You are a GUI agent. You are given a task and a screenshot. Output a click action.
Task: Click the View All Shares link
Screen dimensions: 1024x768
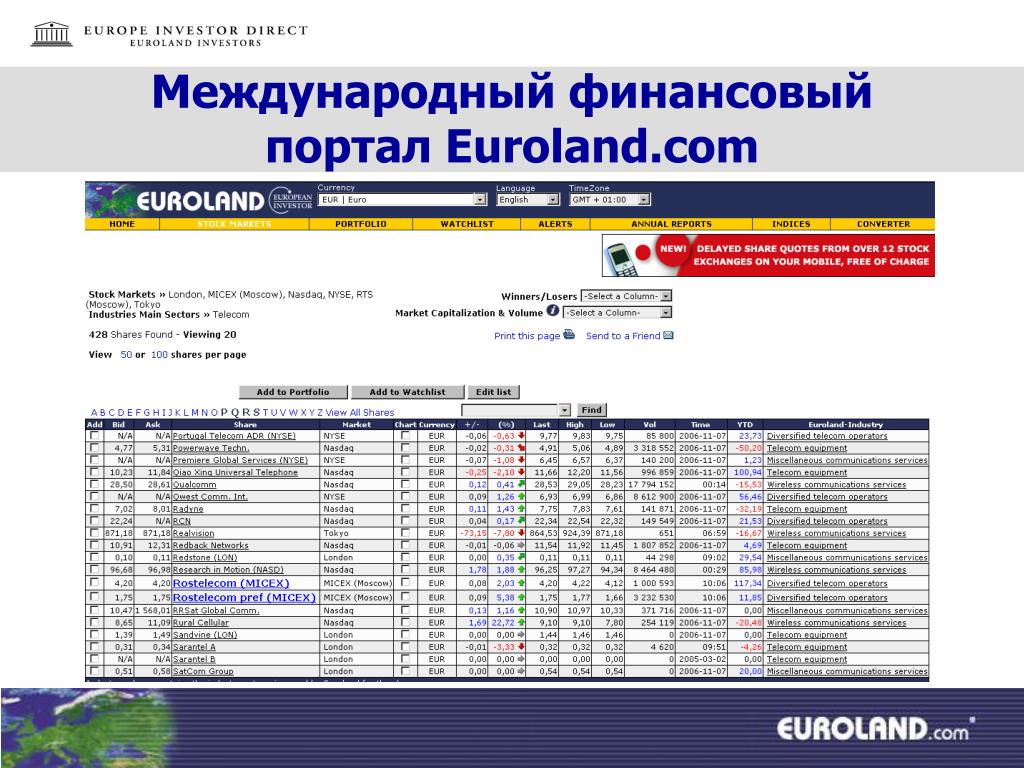pos(360,413)
